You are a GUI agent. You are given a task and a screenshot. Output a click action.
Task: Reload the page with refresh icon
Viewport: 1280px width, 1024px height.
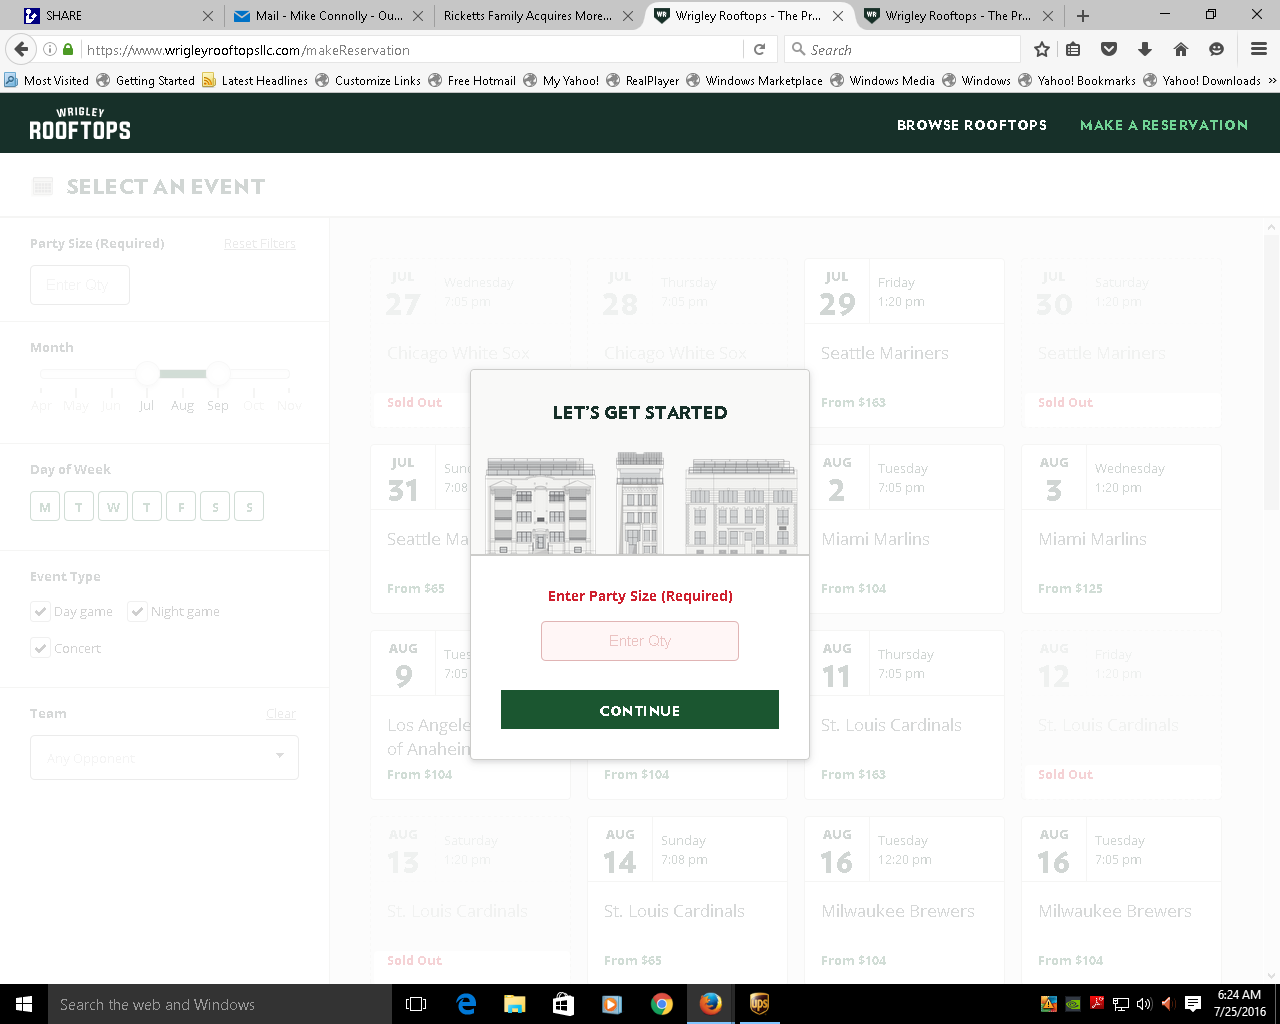pos(759,49)
